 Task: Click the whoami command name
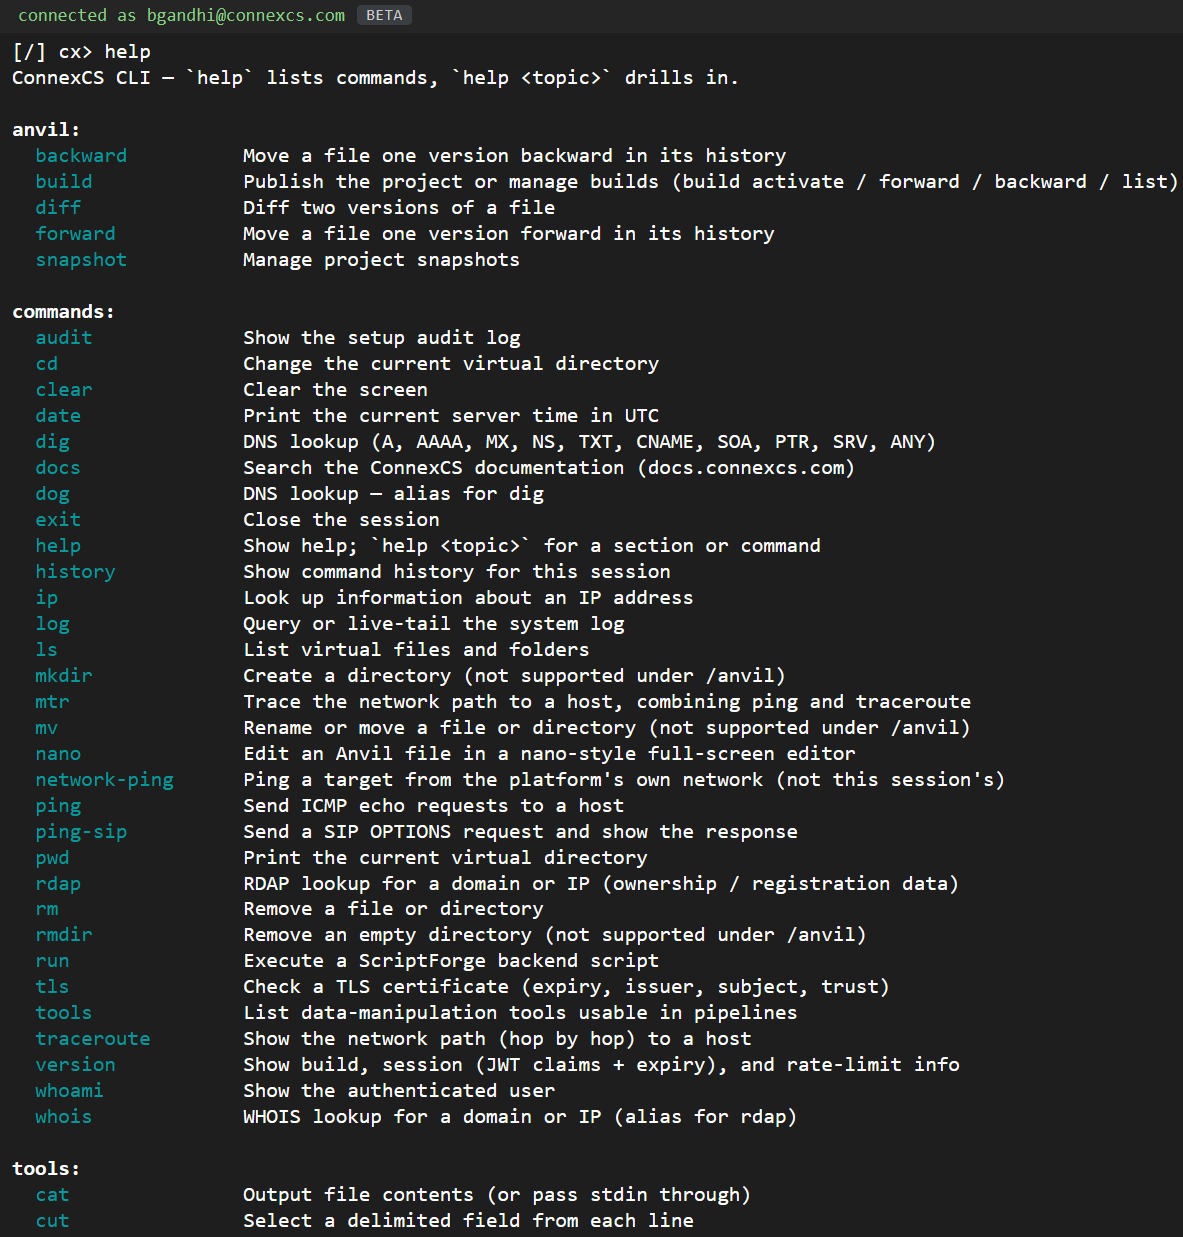click(x=69, y=1090)
